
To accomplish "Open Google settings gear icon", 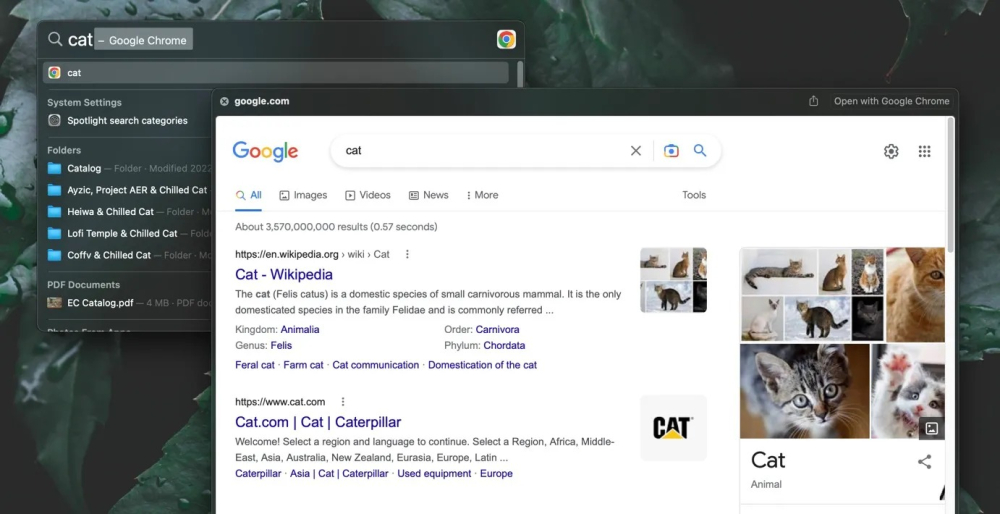I will tap(891, 151).
